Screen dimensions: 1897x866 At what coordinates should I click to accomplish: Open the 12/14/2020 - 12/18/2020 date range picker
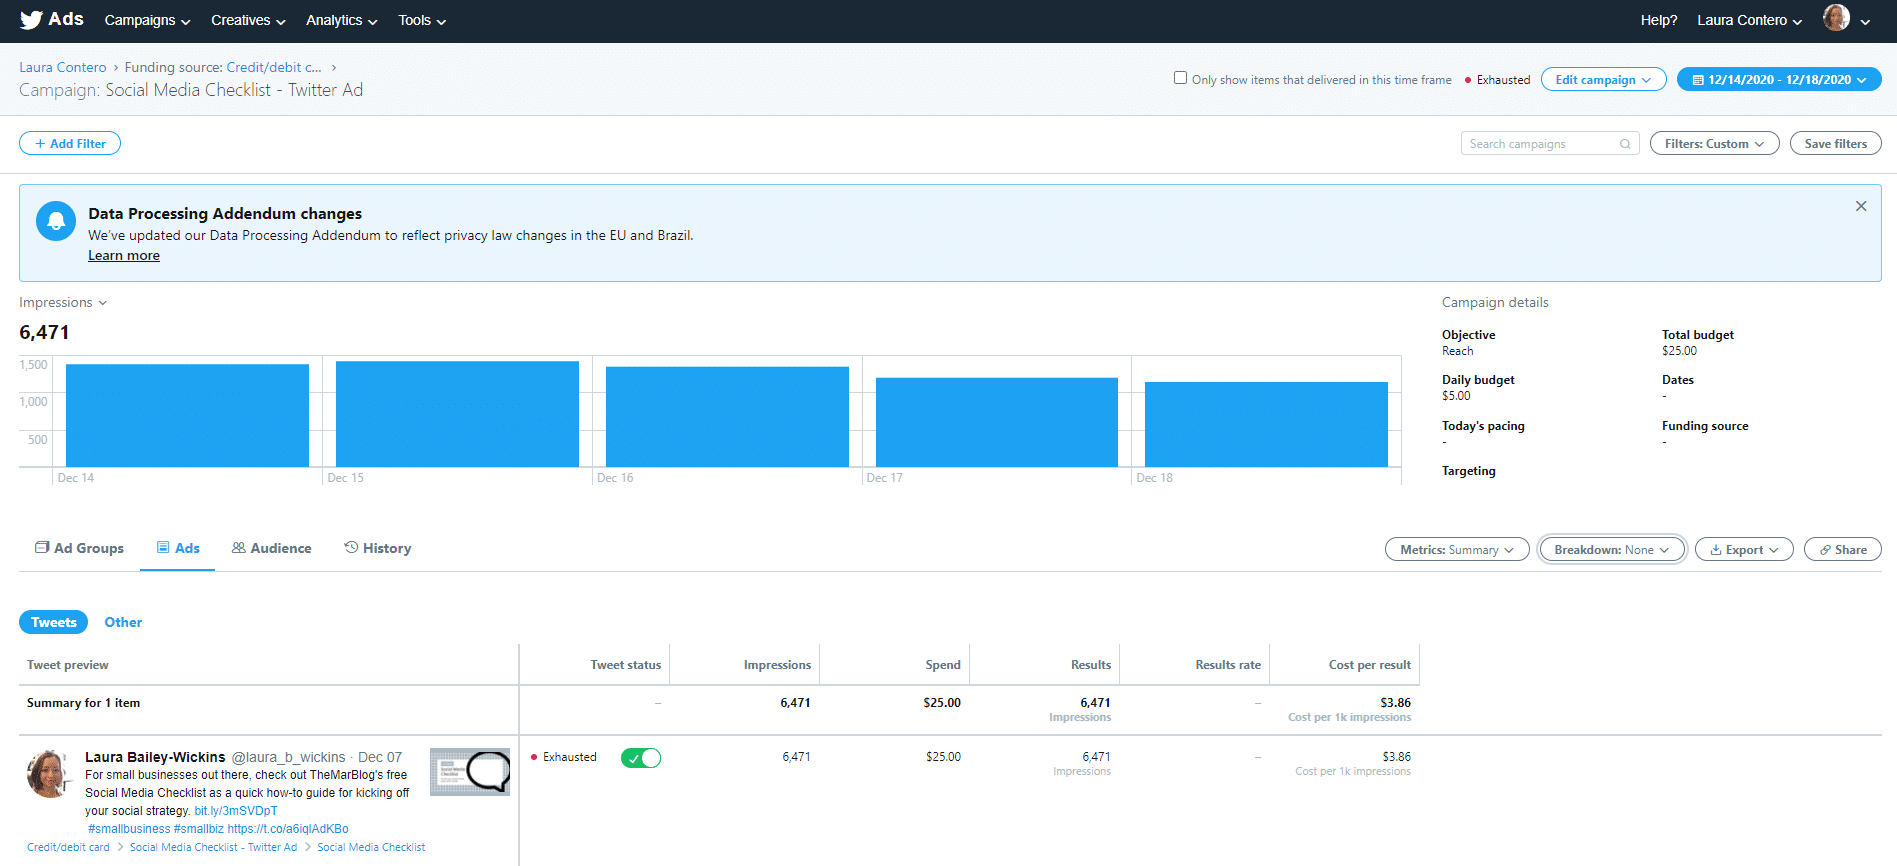point(1779,80)
